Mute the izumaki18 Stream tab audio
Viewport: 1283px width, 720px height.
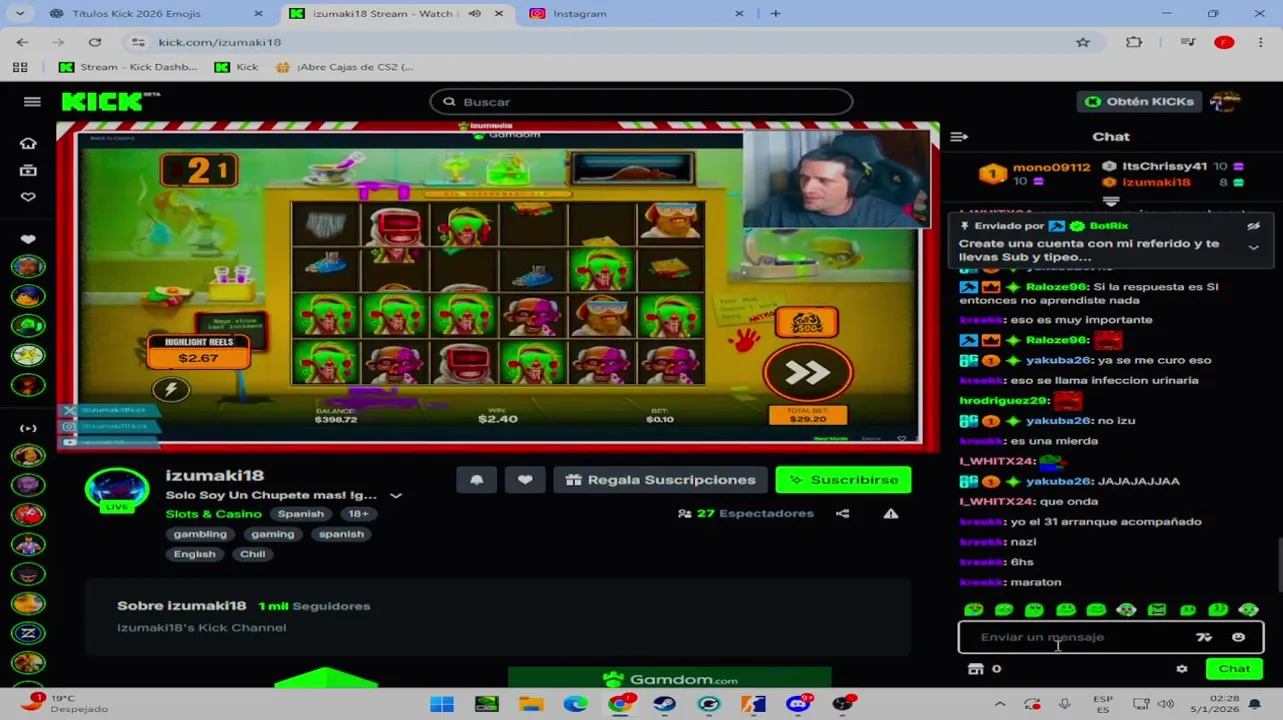coord(475,14)
